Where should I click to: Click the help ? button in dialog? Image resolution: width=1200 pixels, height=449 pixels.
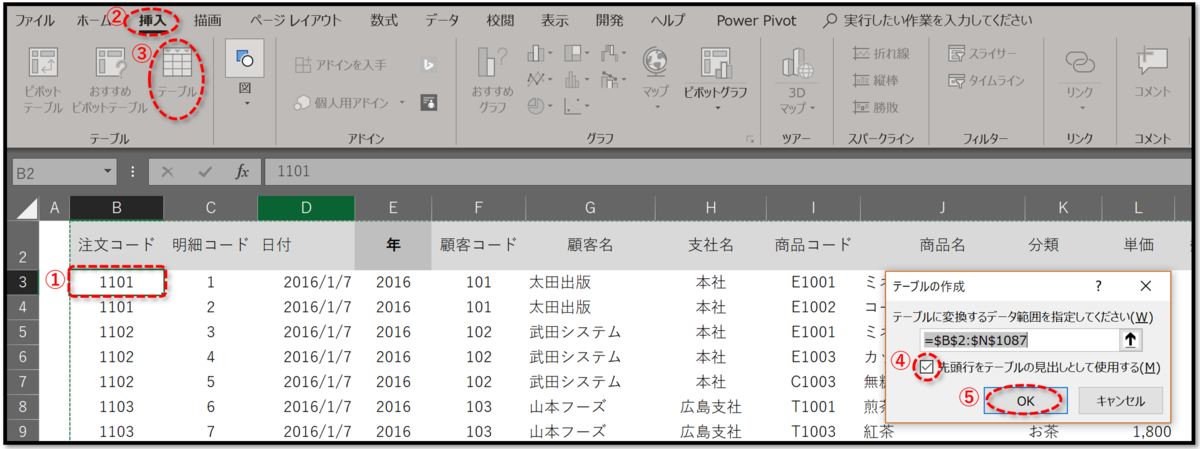pos(1099,286)
